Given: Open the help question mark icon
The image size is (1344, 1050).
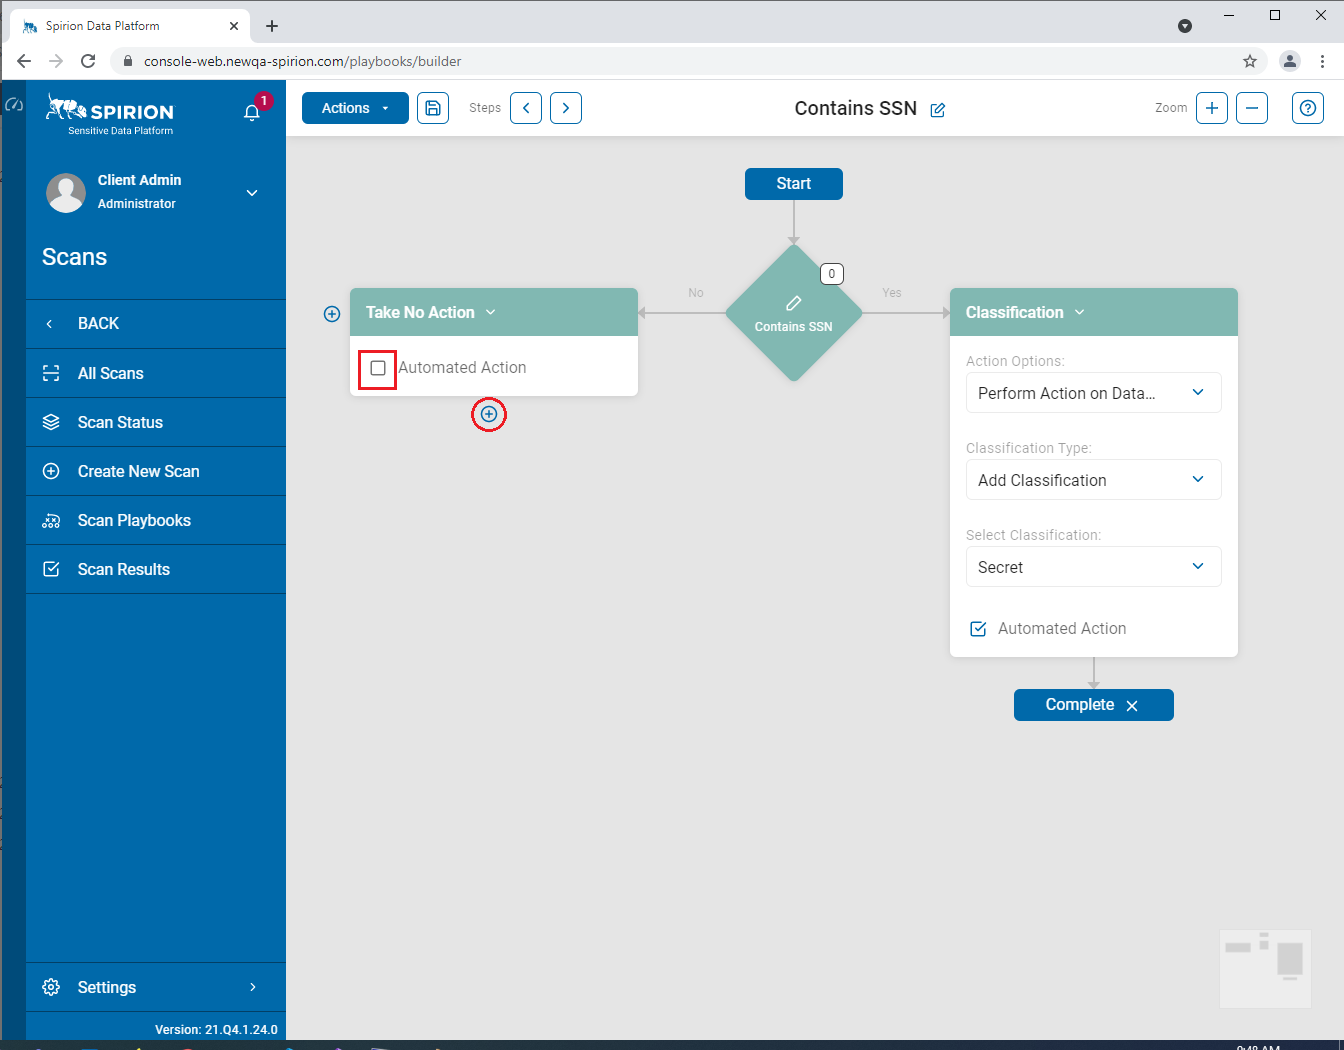Looking at the screenshot, I should [x=1308, y=108].
